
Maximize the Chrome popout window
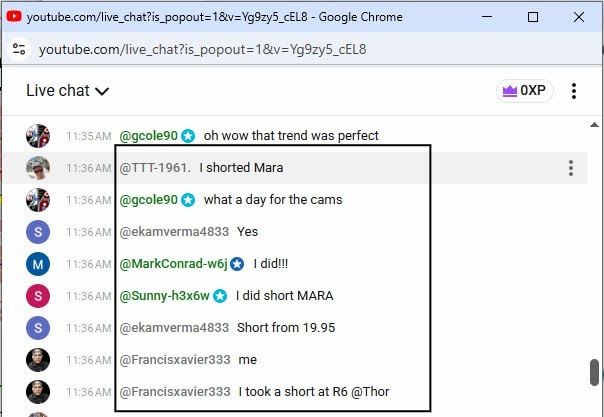point(533,17)
